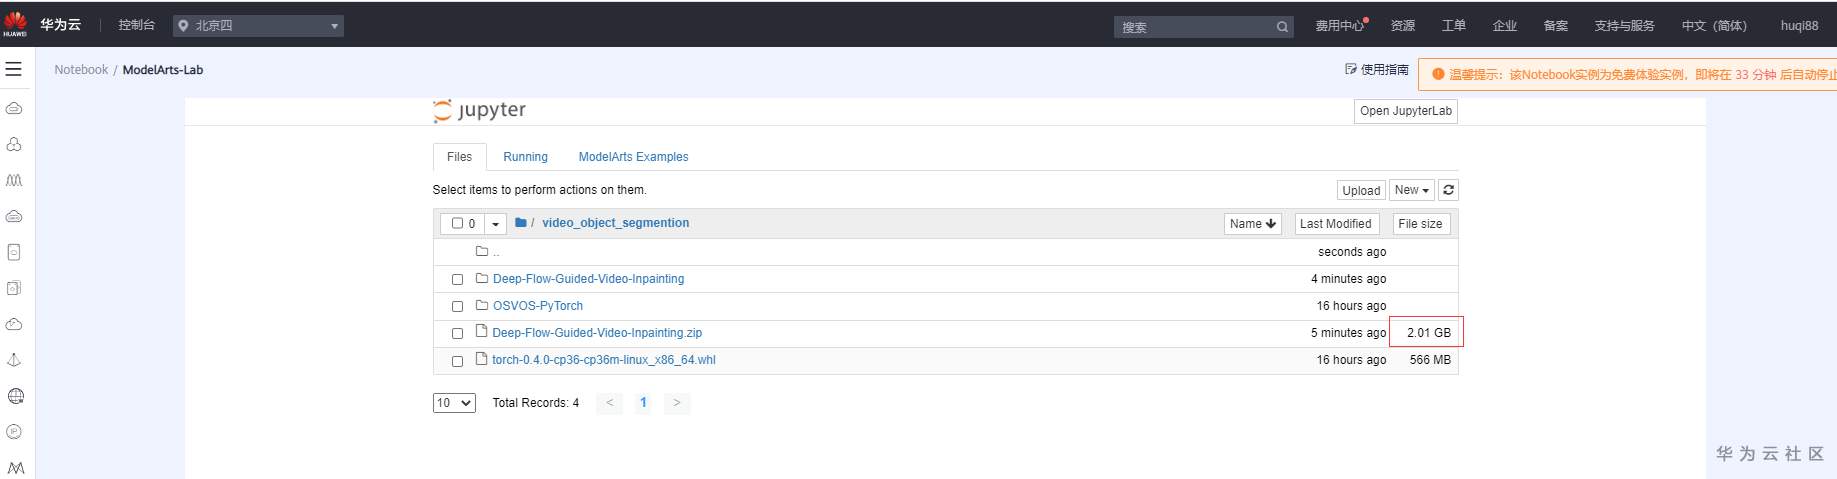This screenshot has height=479, width=1837.
Task: Go to next page in pagination
Action: tap(676, 403)
